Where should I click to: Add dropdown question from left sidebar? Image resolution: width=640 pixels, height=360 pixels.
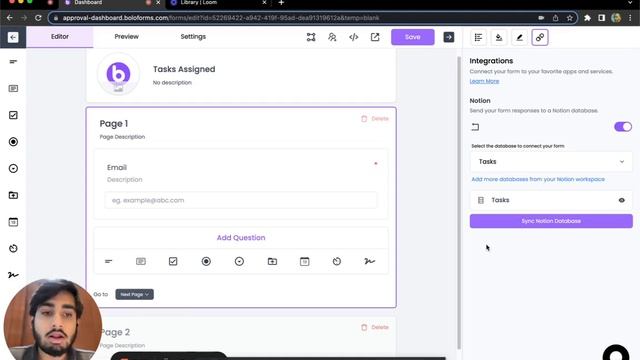pos(13,169)
